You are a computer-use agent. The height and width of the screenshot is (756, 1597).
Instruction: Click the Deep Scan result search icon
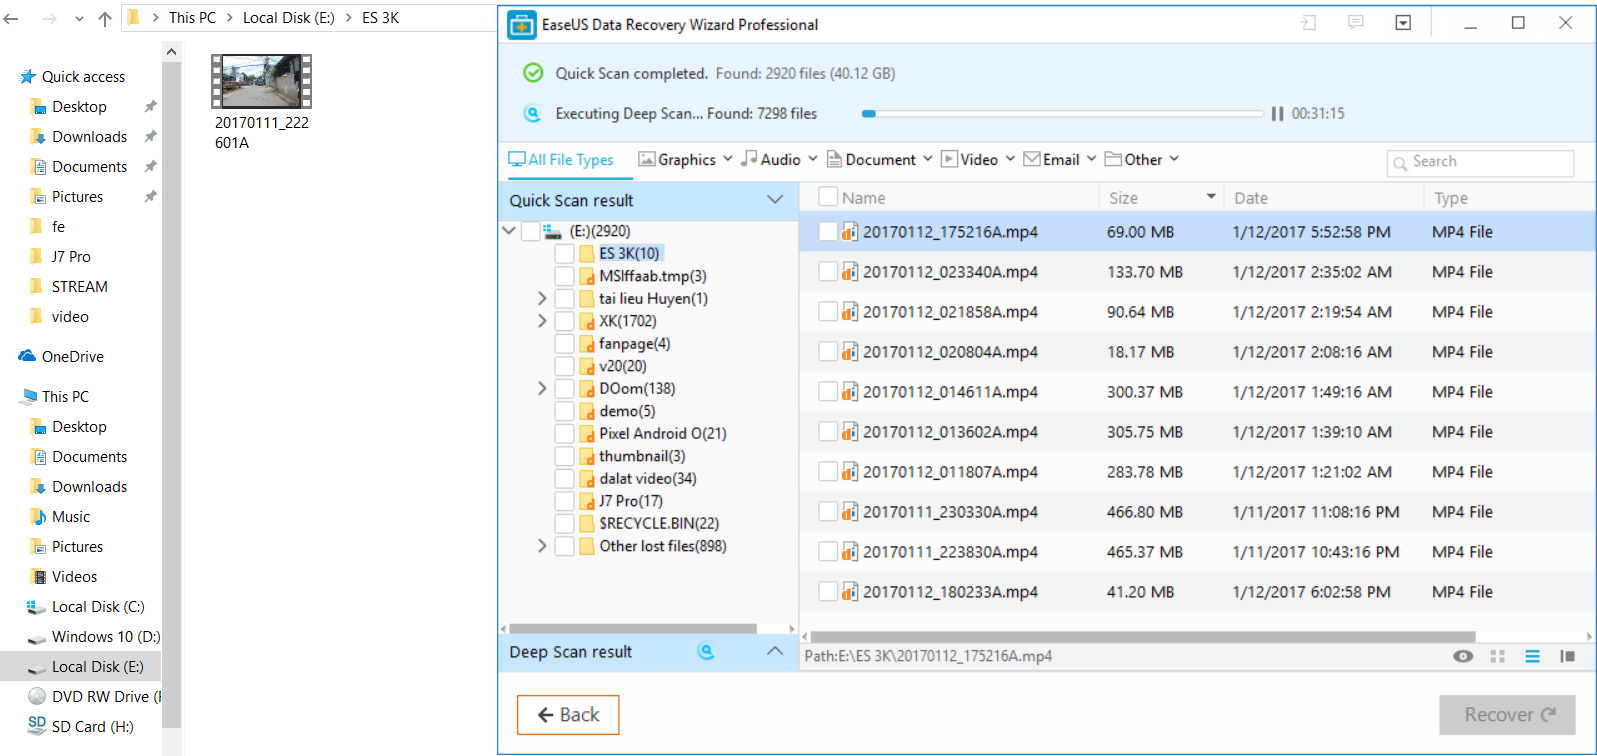[x=706, y=652]
